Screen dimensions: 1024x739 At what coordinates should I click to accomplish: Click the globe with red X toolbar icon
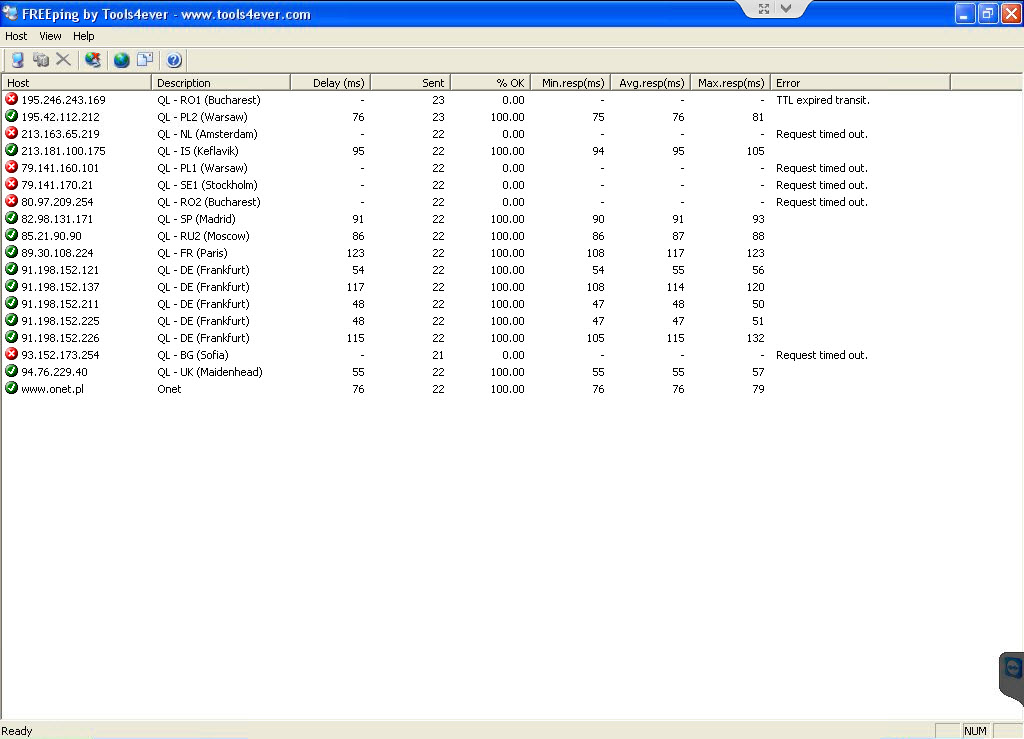[93, 60]
